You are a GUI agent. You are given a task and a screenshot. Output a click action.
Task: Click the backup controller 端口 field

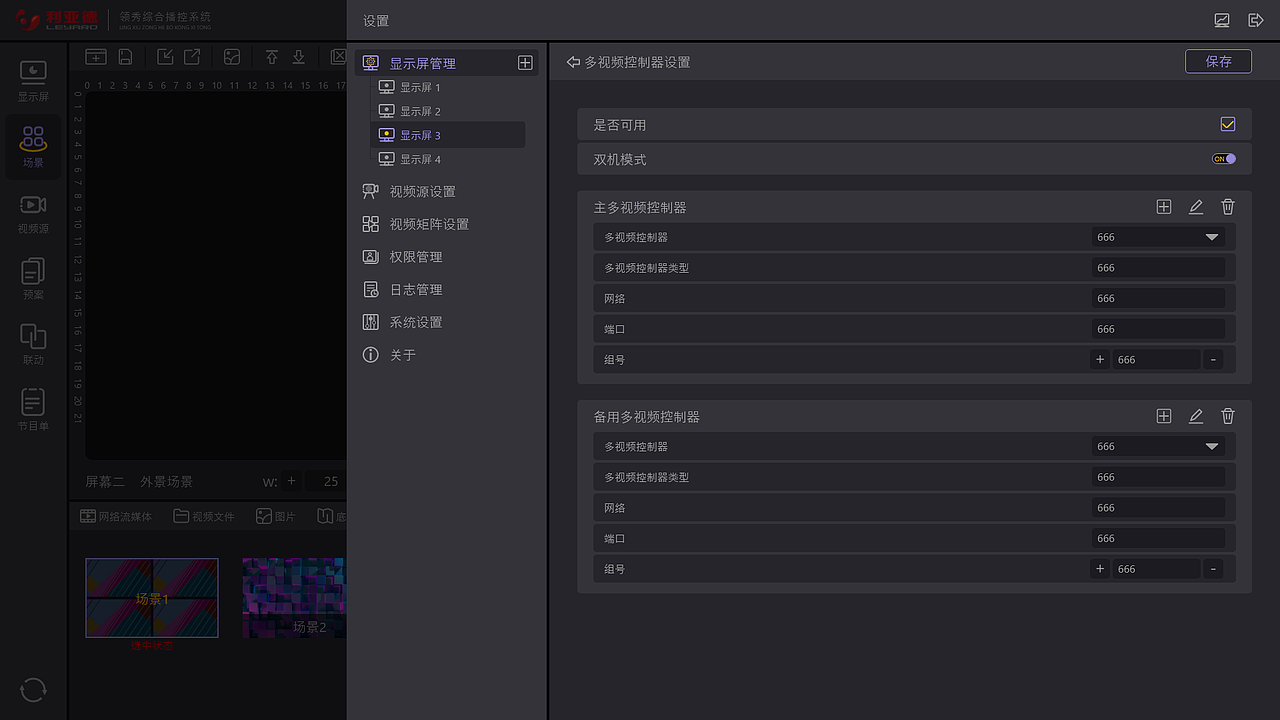[1158, 538]
